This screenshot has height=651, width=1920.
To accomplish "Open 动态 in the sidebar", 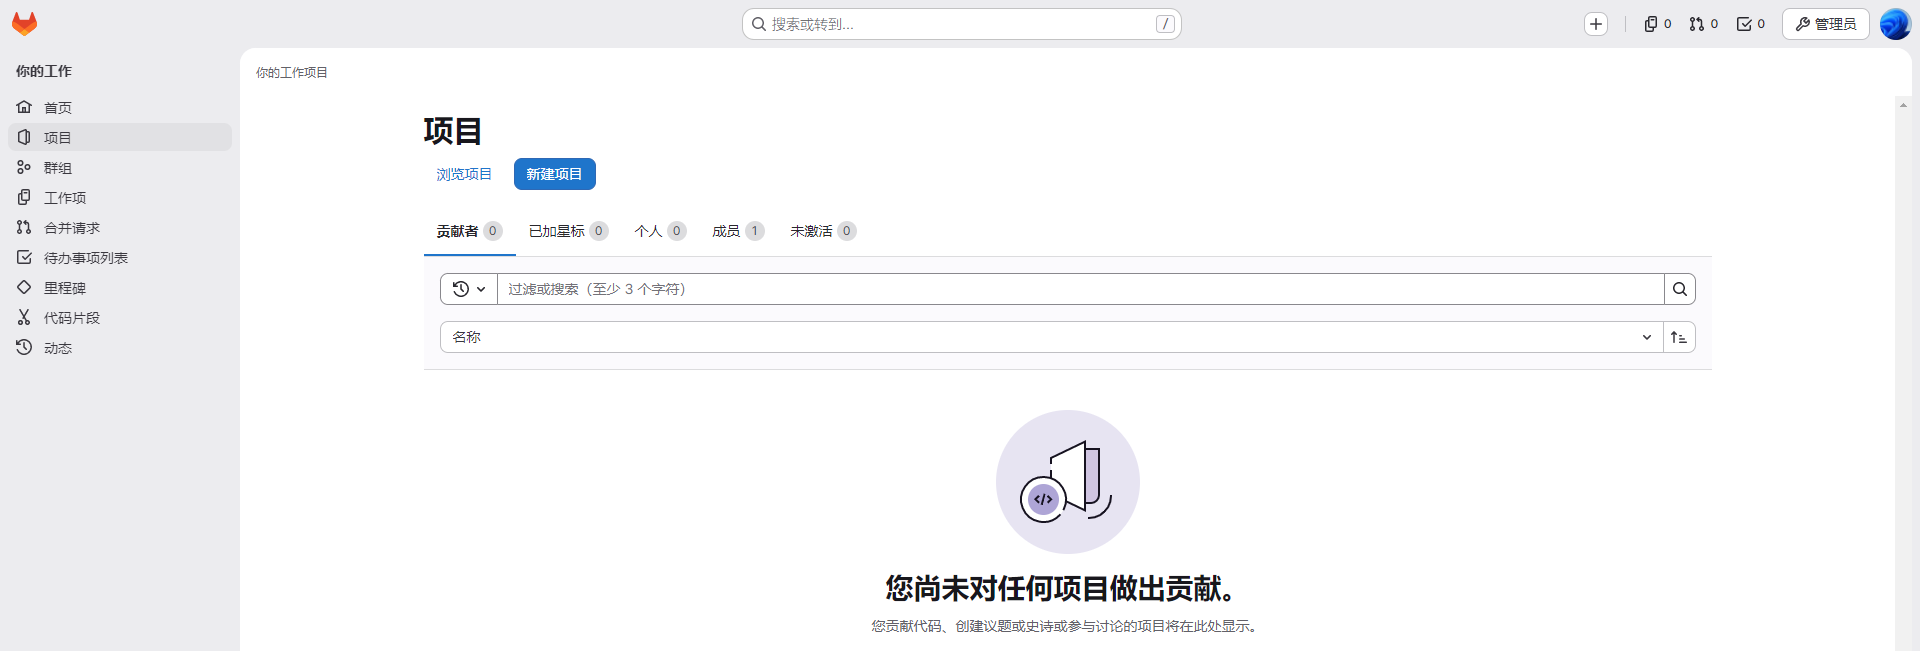I will (x=120, y=347).
